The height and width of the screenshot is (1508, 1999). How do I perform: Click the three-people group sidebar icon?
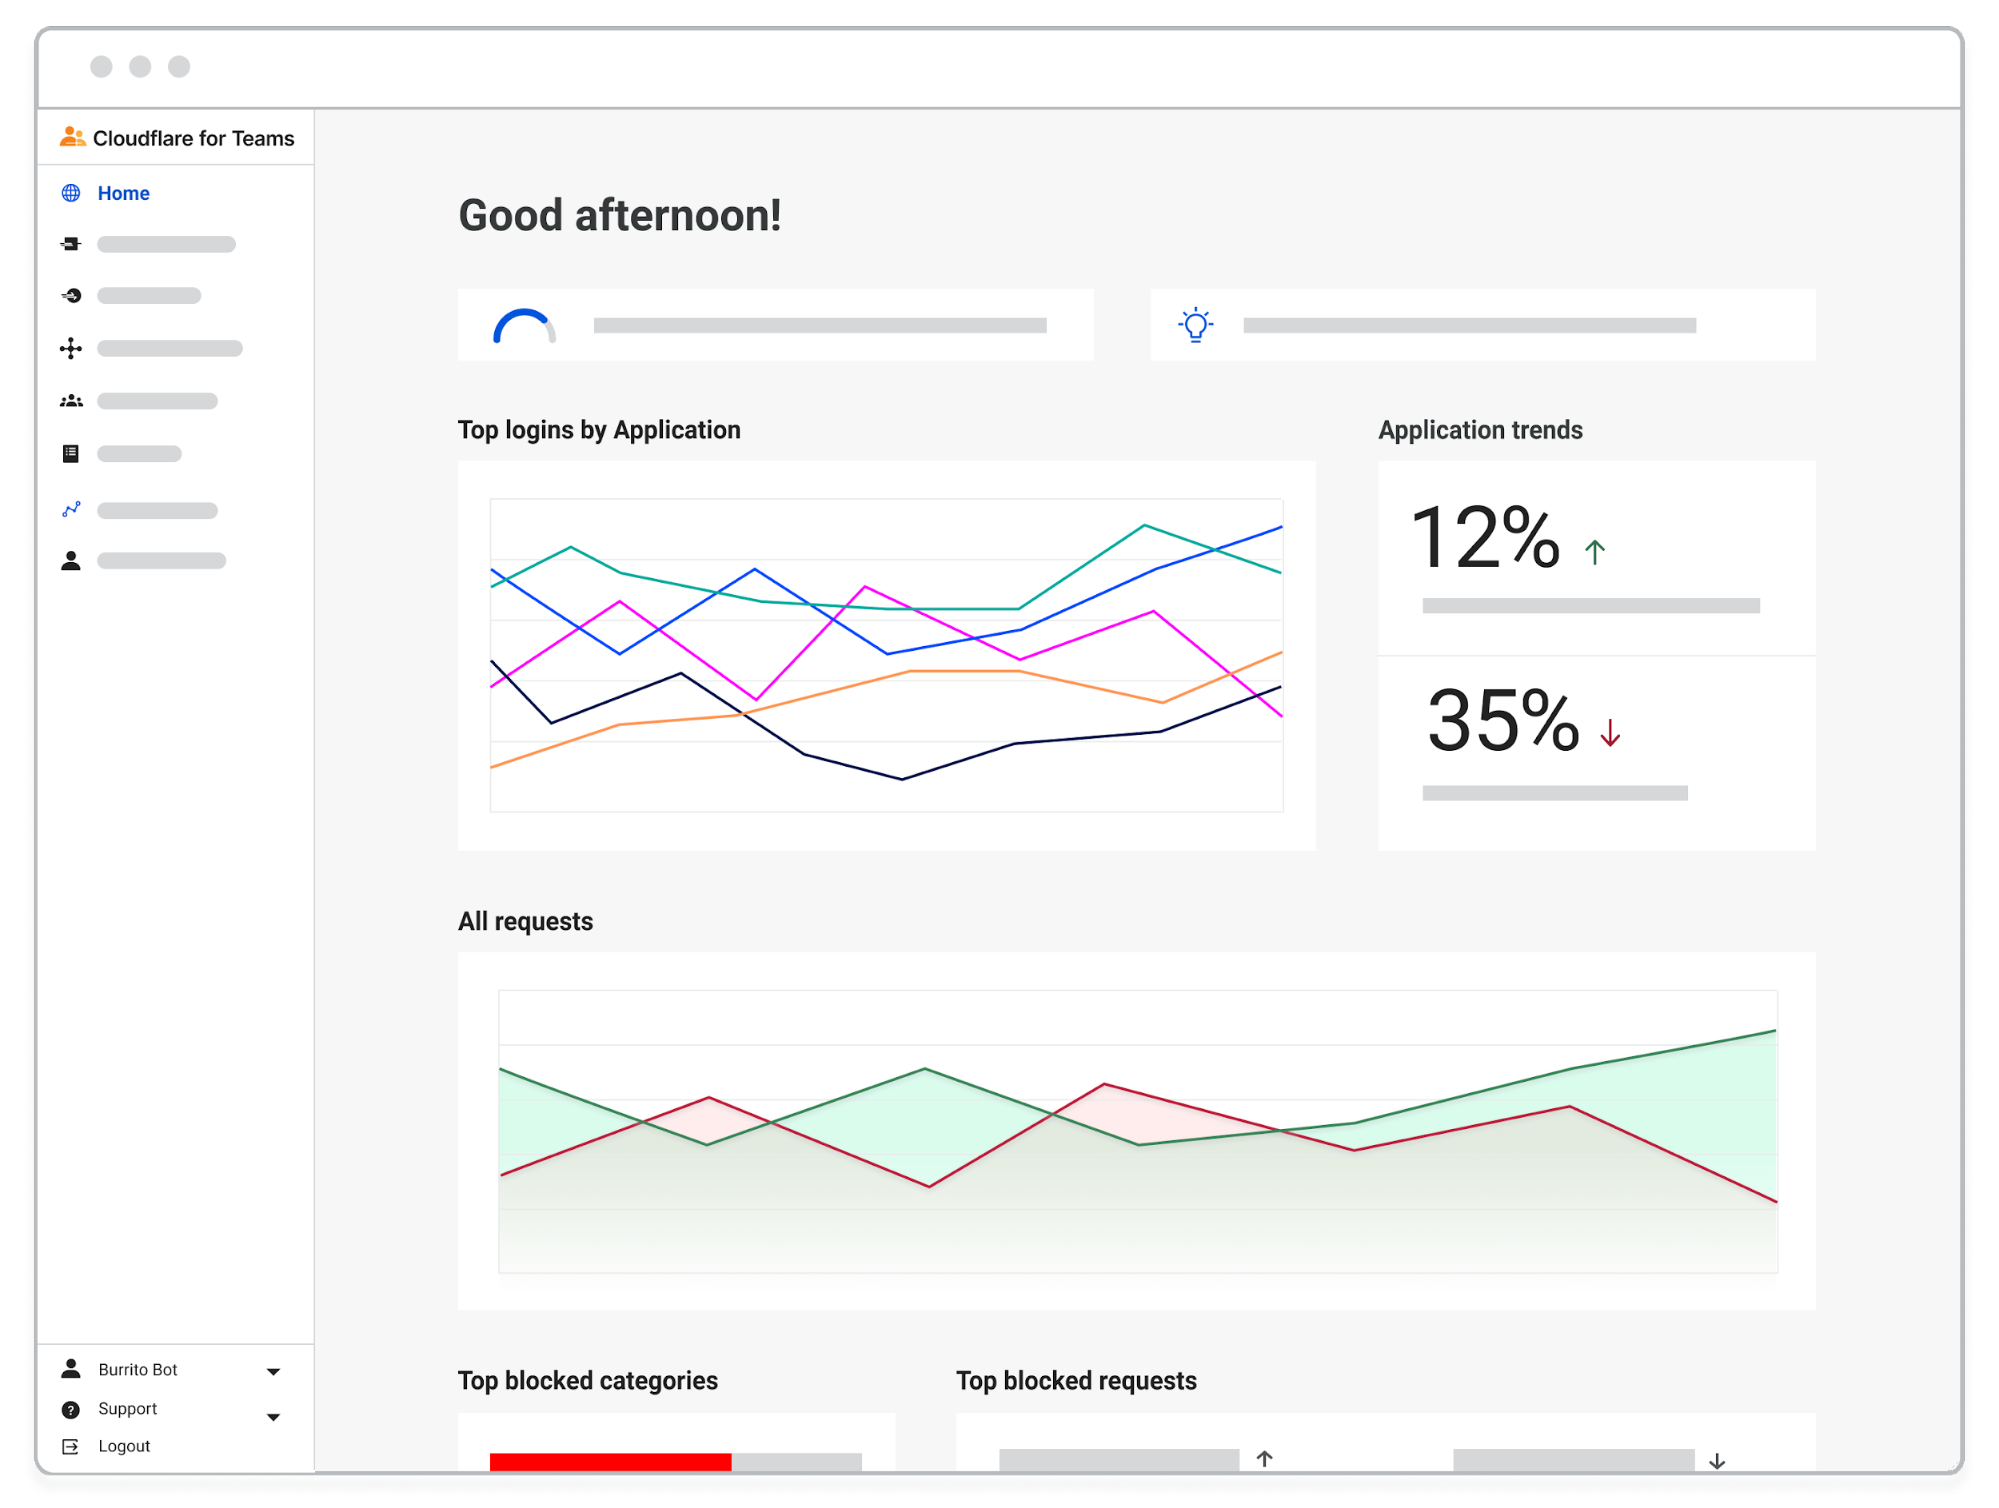(x=71, y=401)
